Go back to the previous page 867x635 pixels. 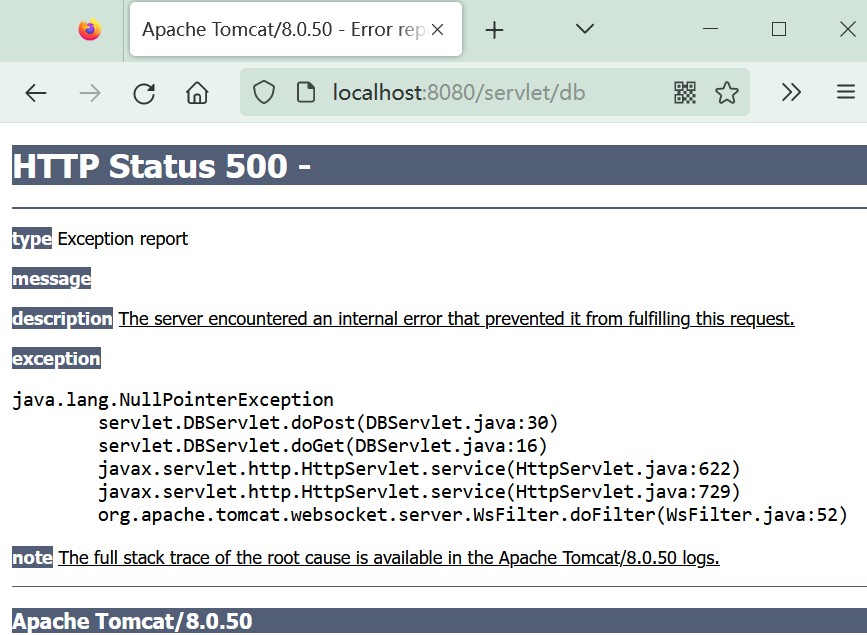[36, 93]
